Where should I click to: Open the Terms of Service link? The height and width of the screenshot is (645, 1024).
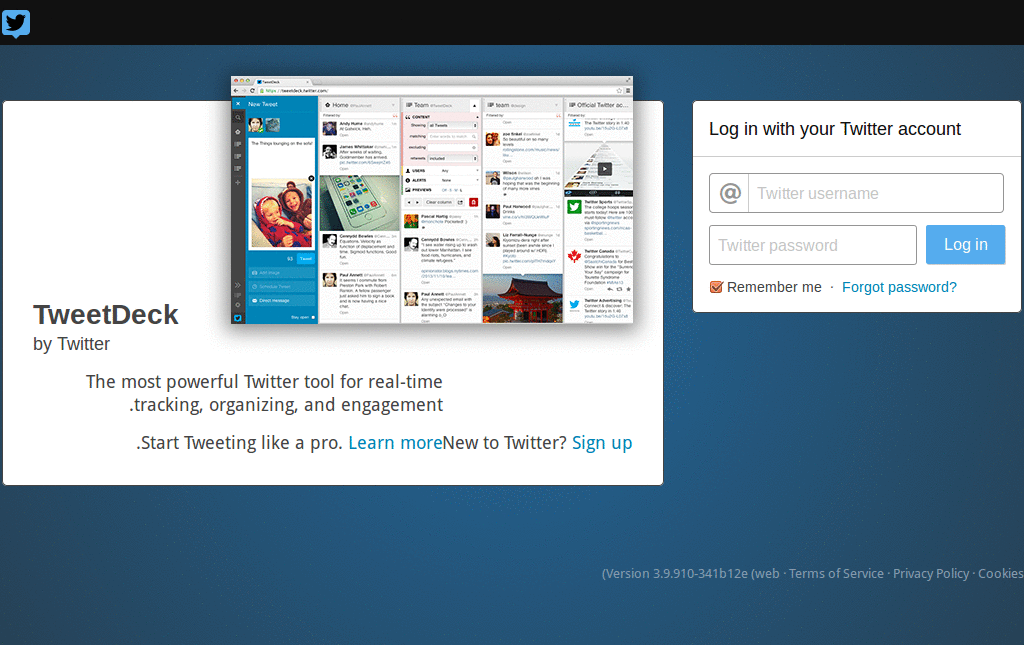click(836, 573)
